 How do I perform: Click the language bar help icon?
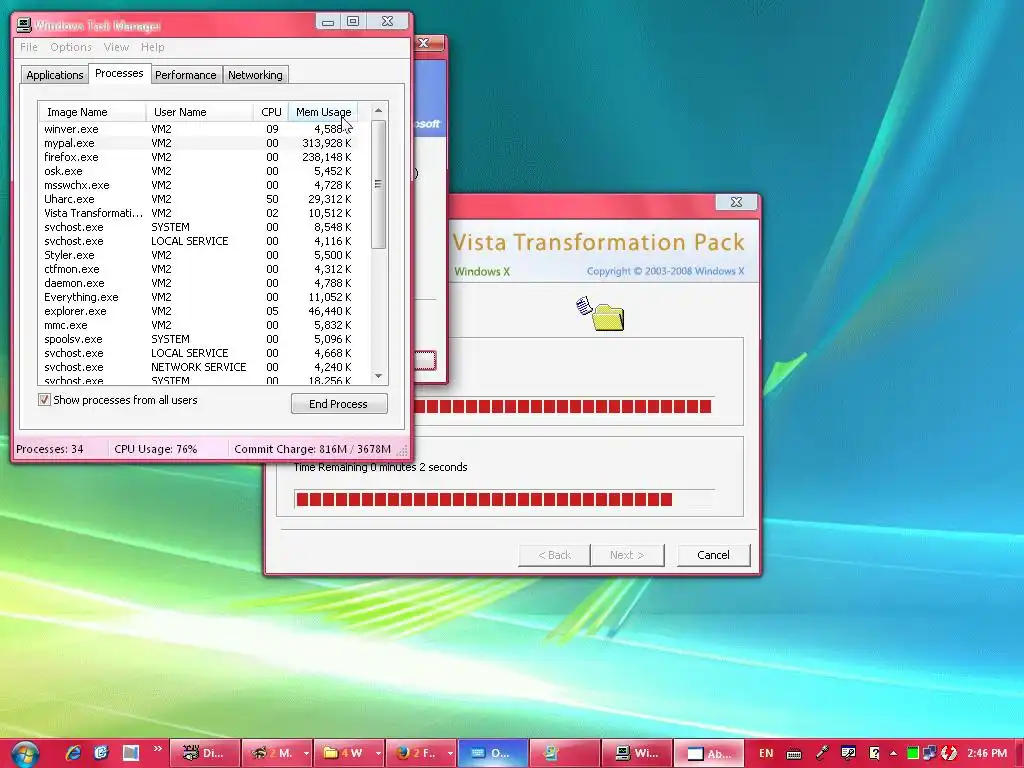874,754
